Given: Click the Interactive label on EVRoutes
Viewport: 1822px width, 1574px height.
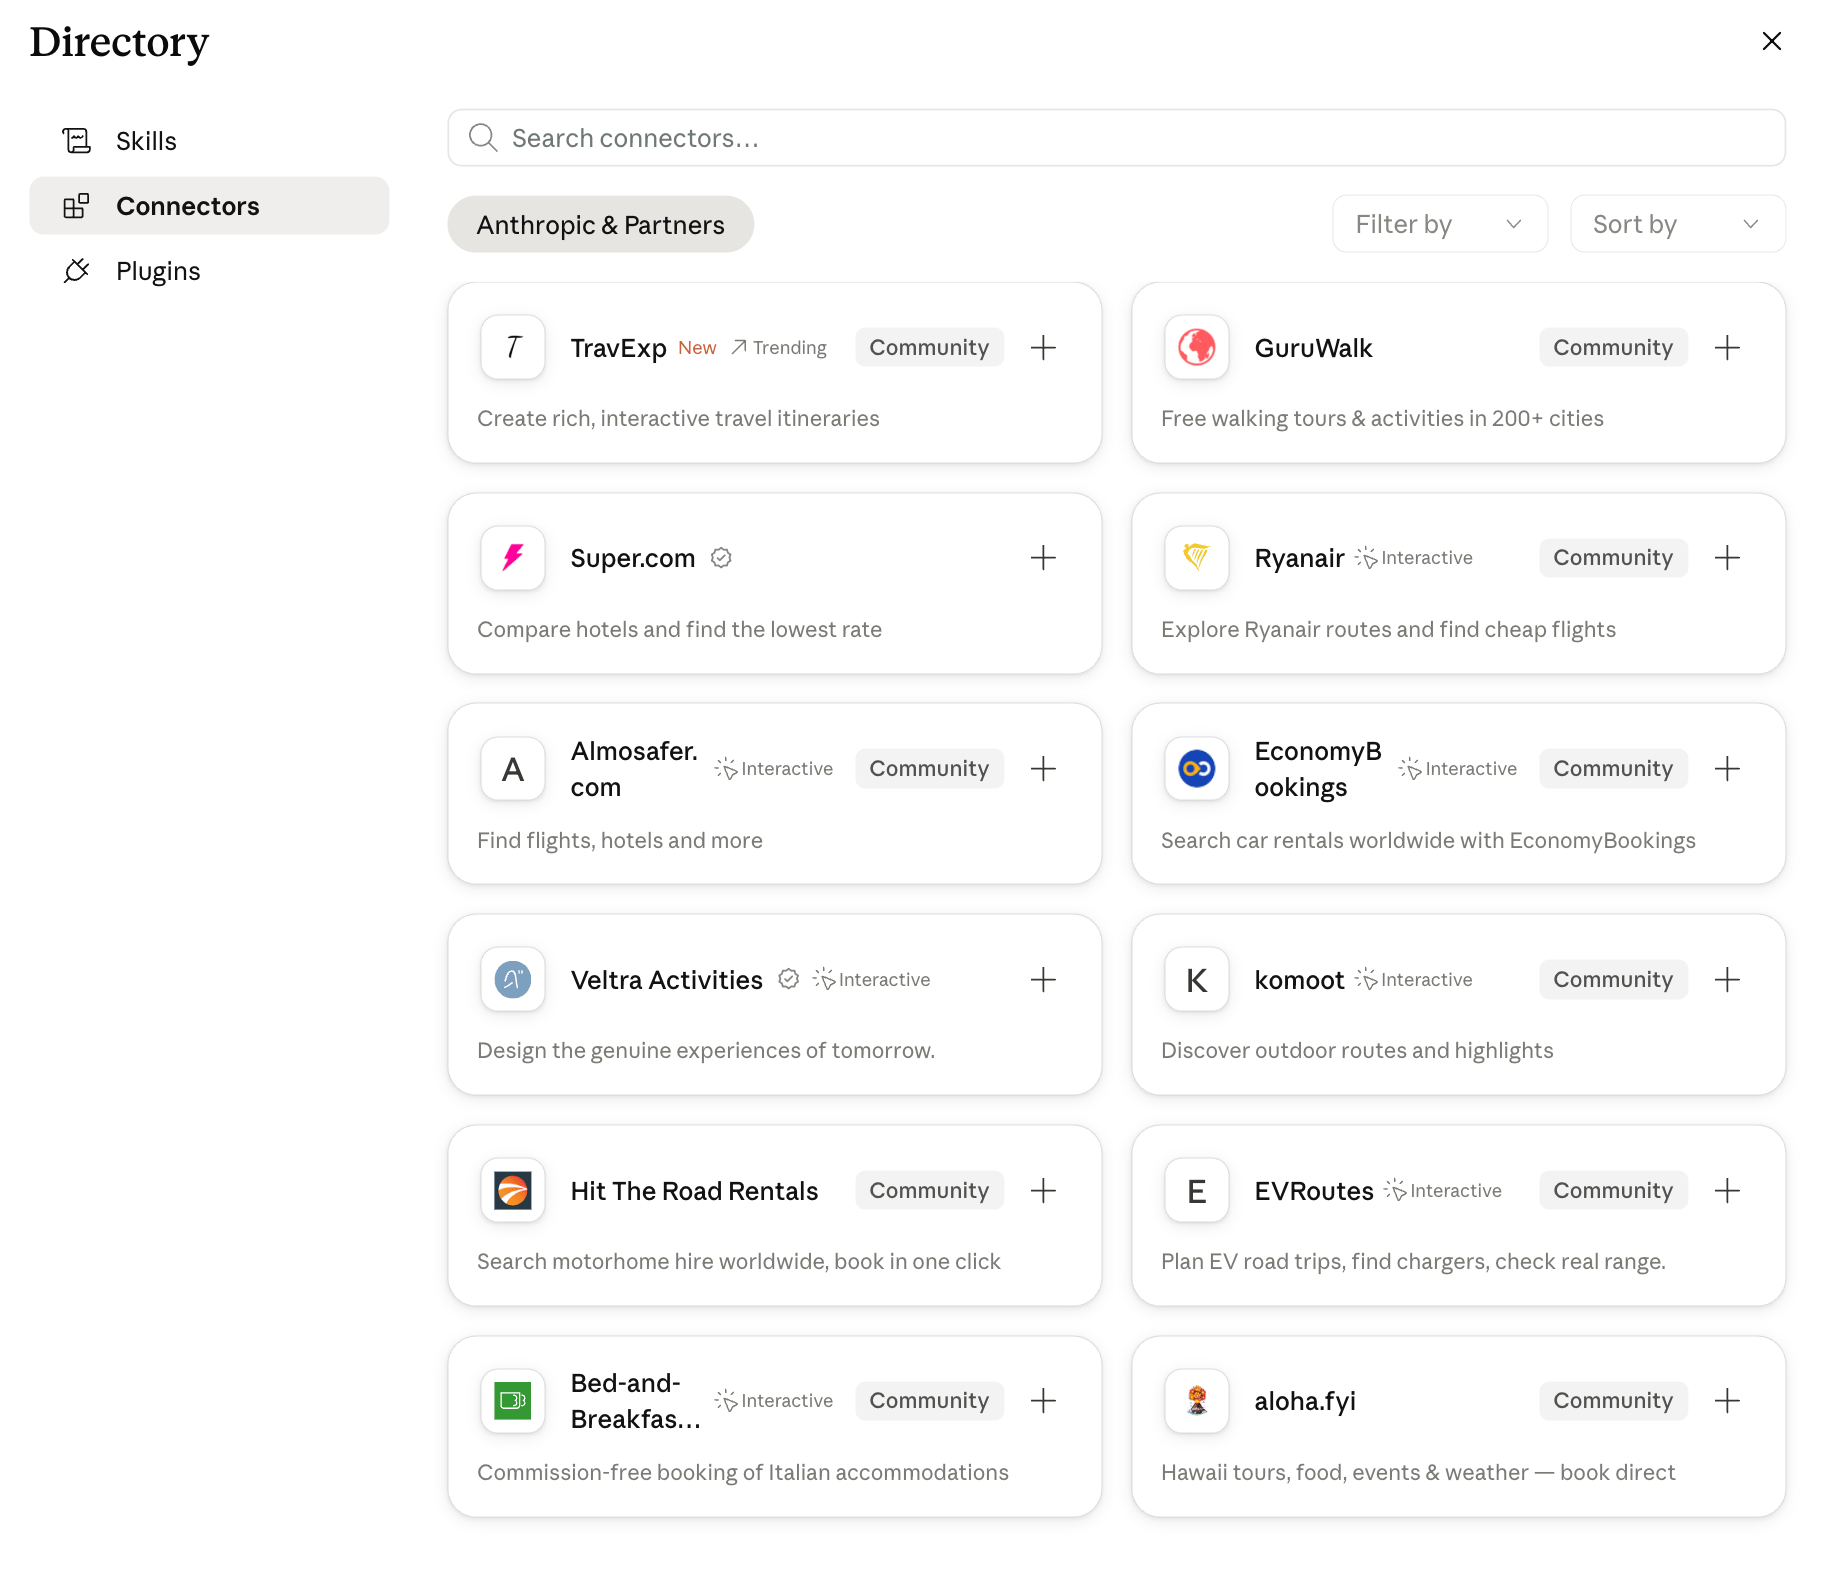Looking at the screenshot, I should pos(1443,1191).
